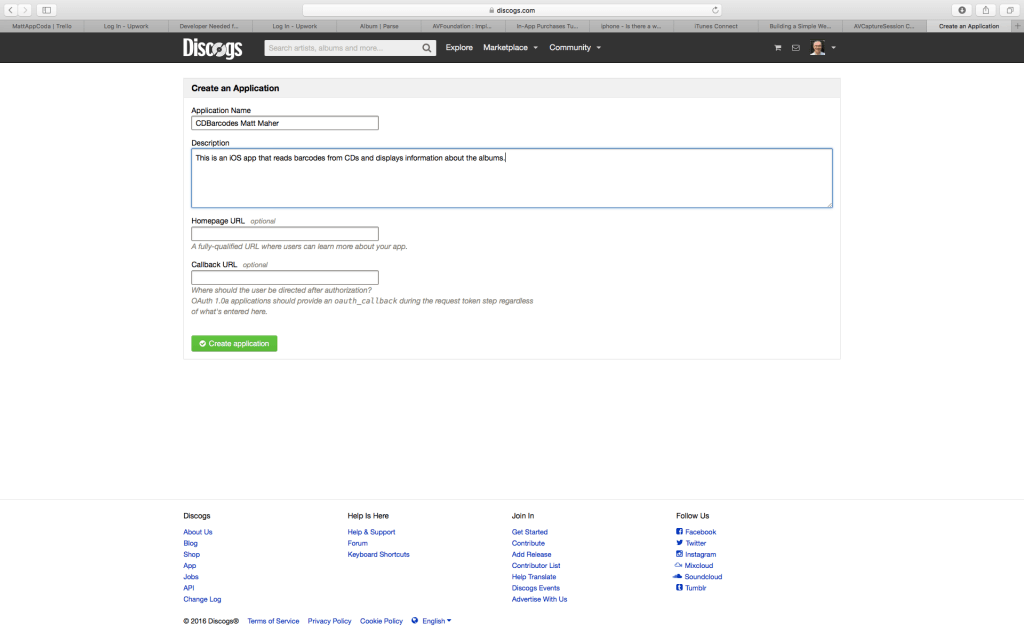
Task: Focus the Callback URL field
Action: tap(285, 278)
